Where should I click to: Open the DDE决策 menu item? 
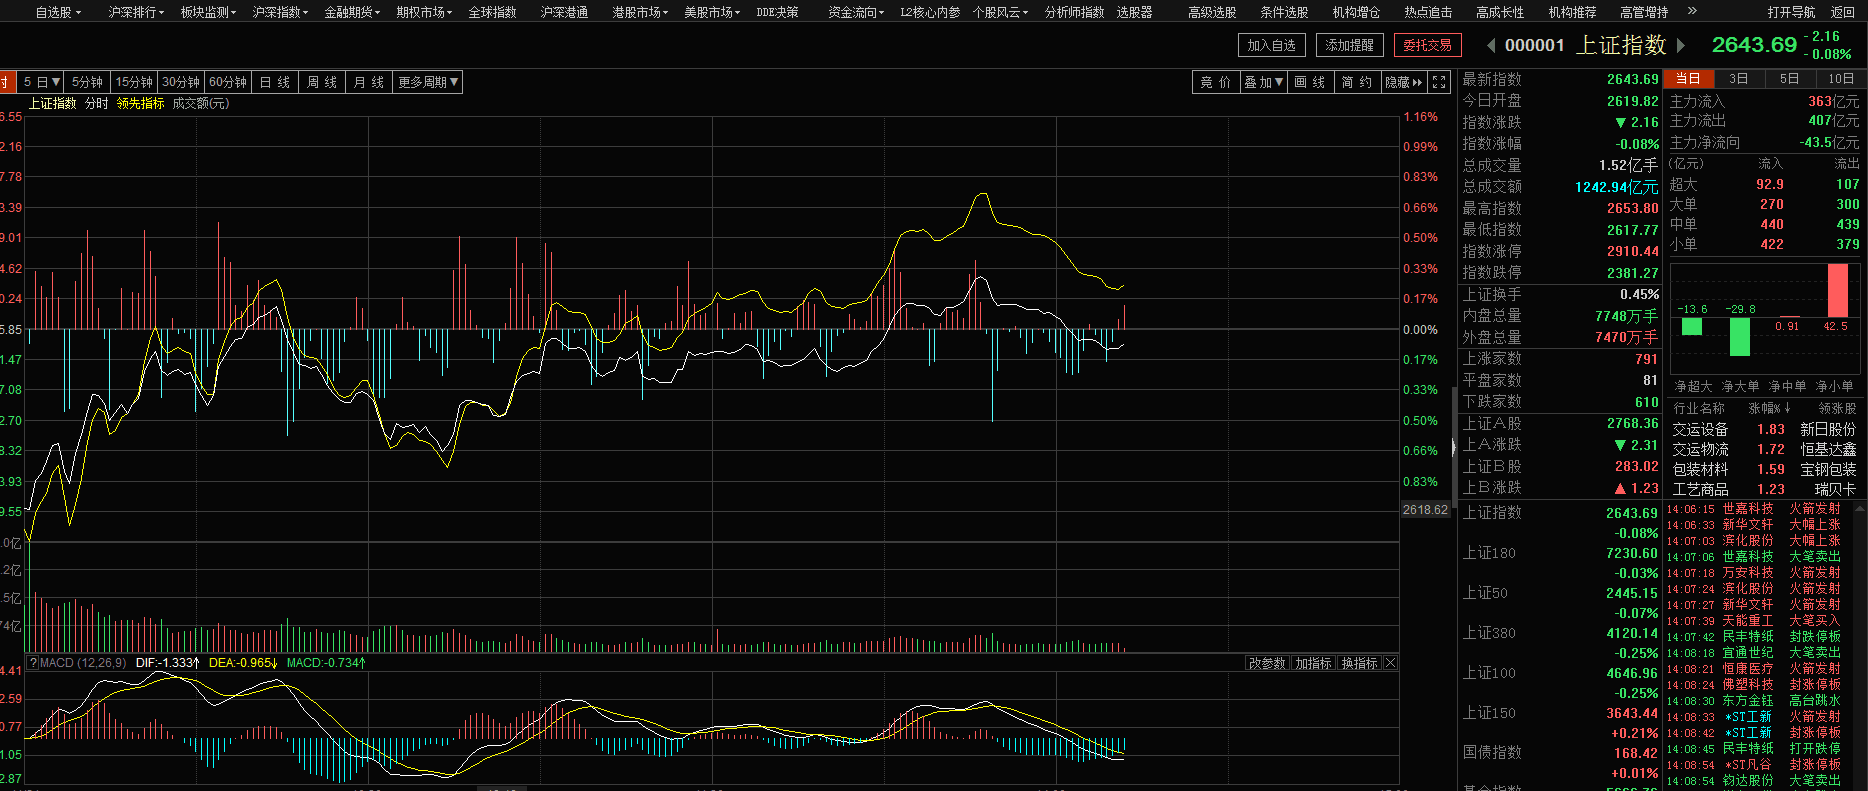pos(777,12)
